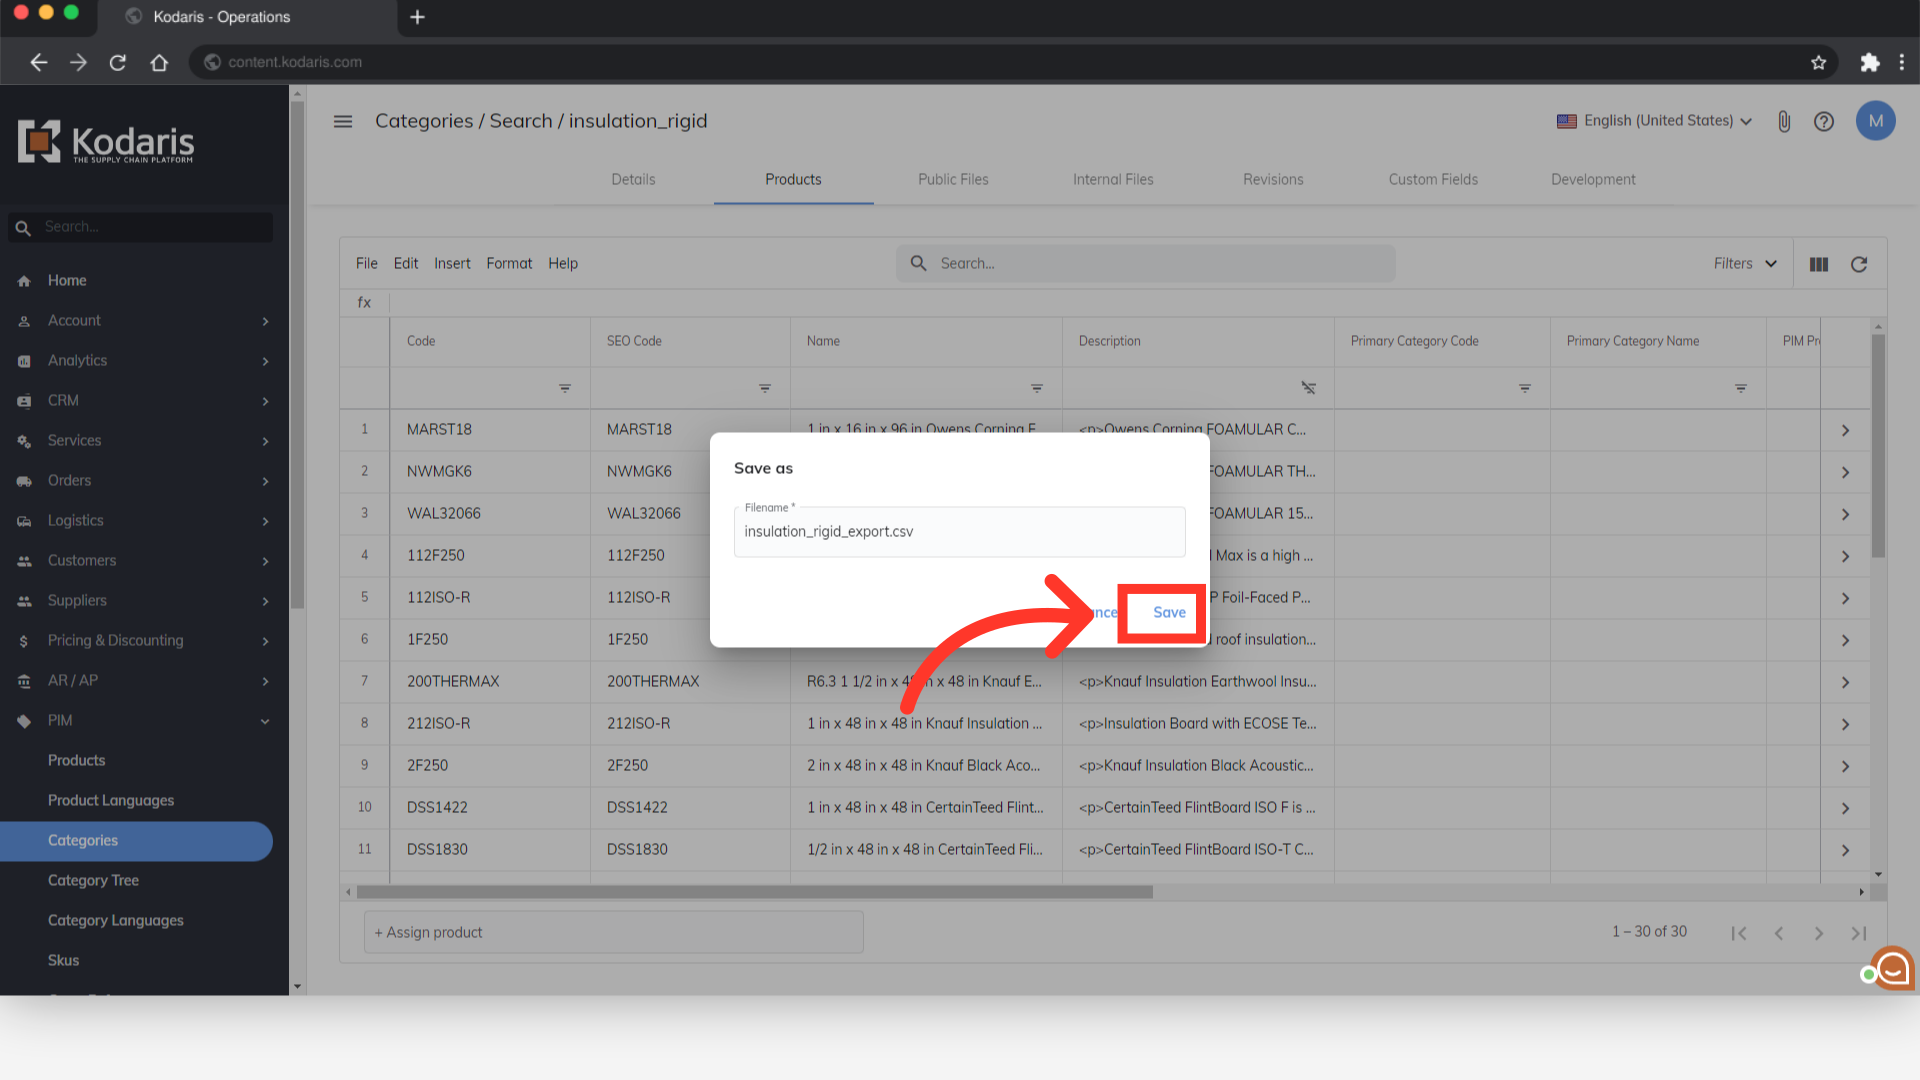The height and width of the screenshot is (1080, 1920).
Task: Click the Filename input field
Action: pos(959,532)
